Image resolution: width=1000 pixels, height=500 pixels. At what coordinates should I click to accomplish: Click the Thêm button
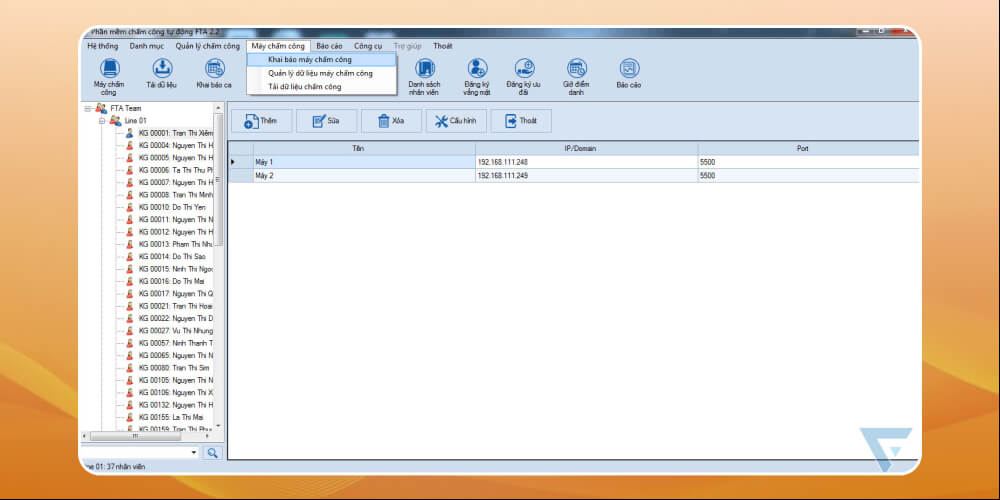pyautogui.click(x=261, y=120)
